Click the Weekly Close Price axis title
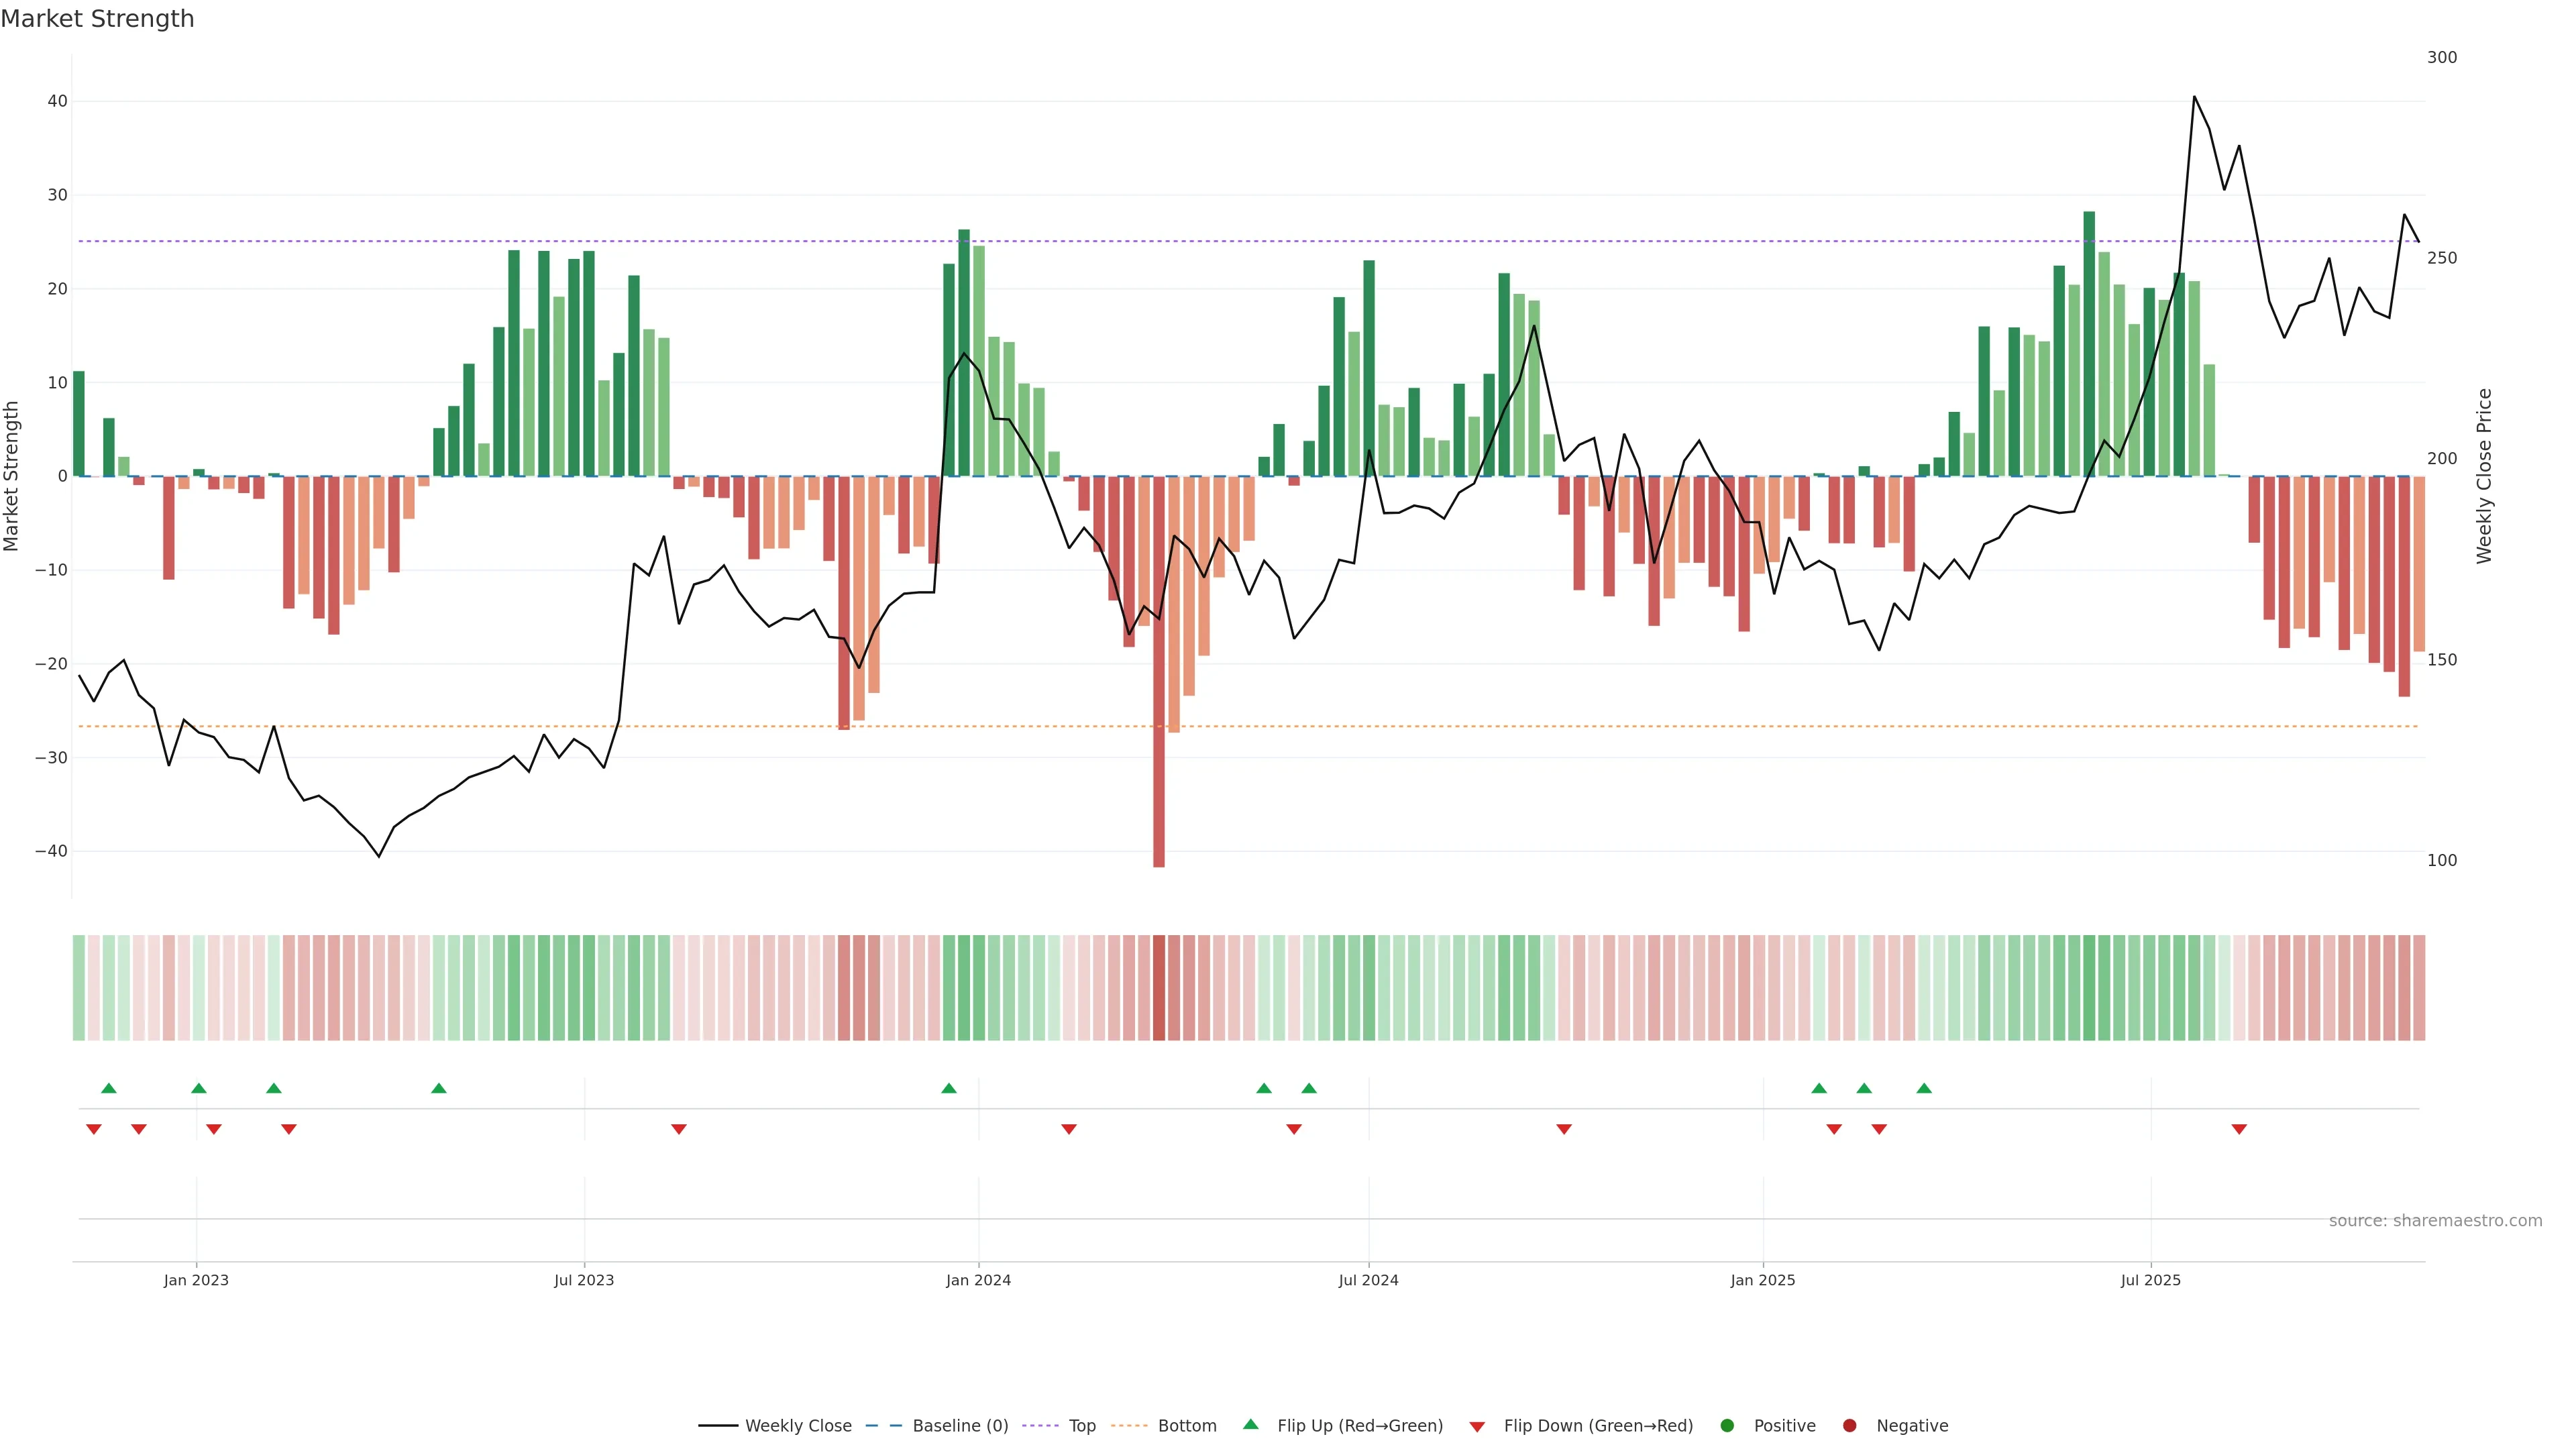Screen dimensions: 2576x1449 pos(2484,476)
